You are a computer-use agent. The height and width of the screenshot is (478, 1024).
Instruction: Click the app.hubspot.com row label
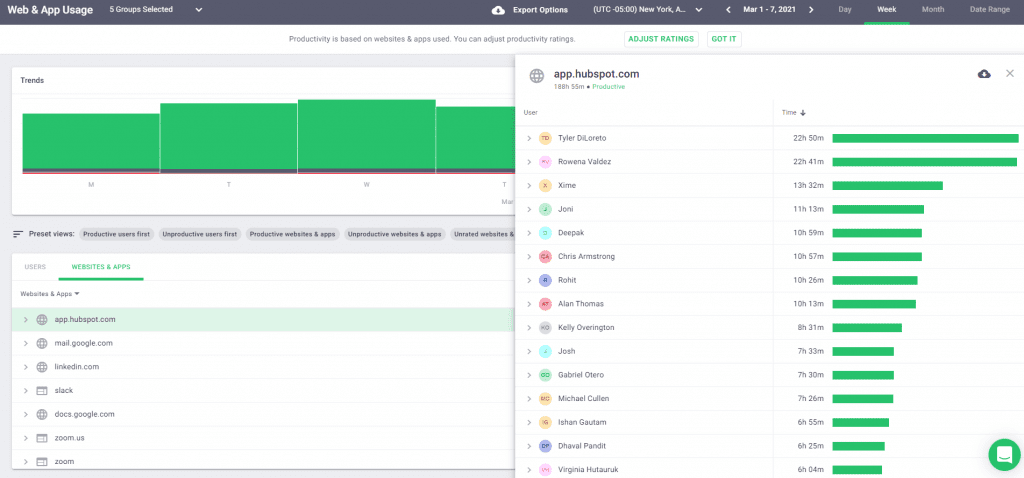pos(85,320)
